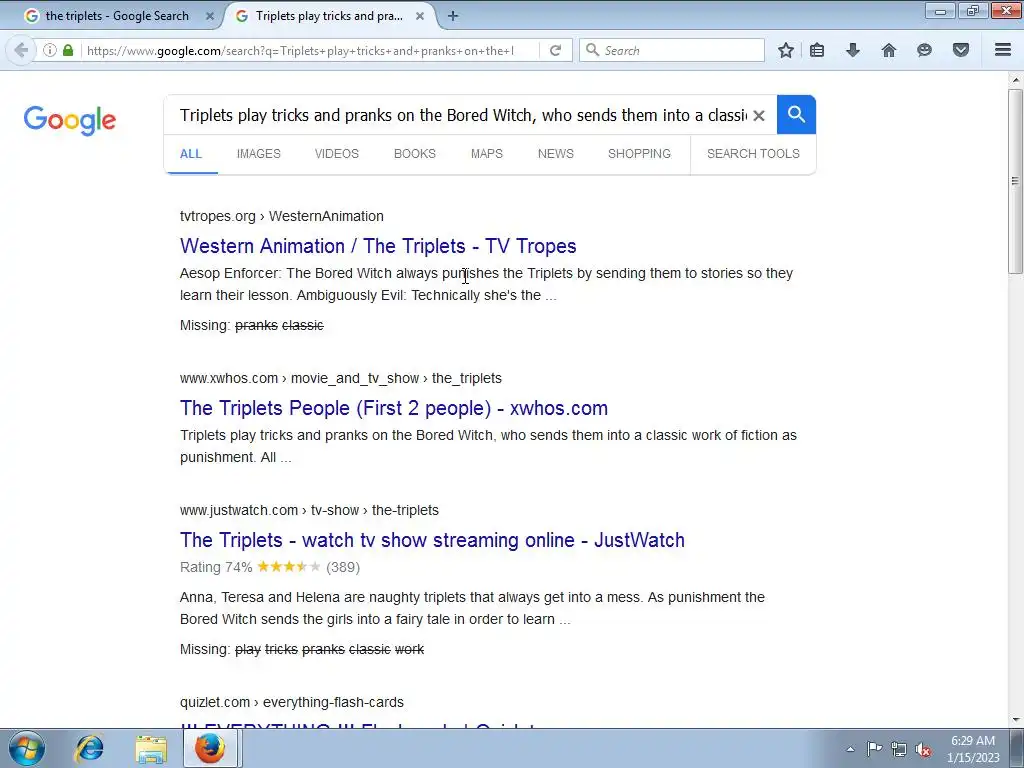Click the blue Google search magnifier button

(796, 114)
